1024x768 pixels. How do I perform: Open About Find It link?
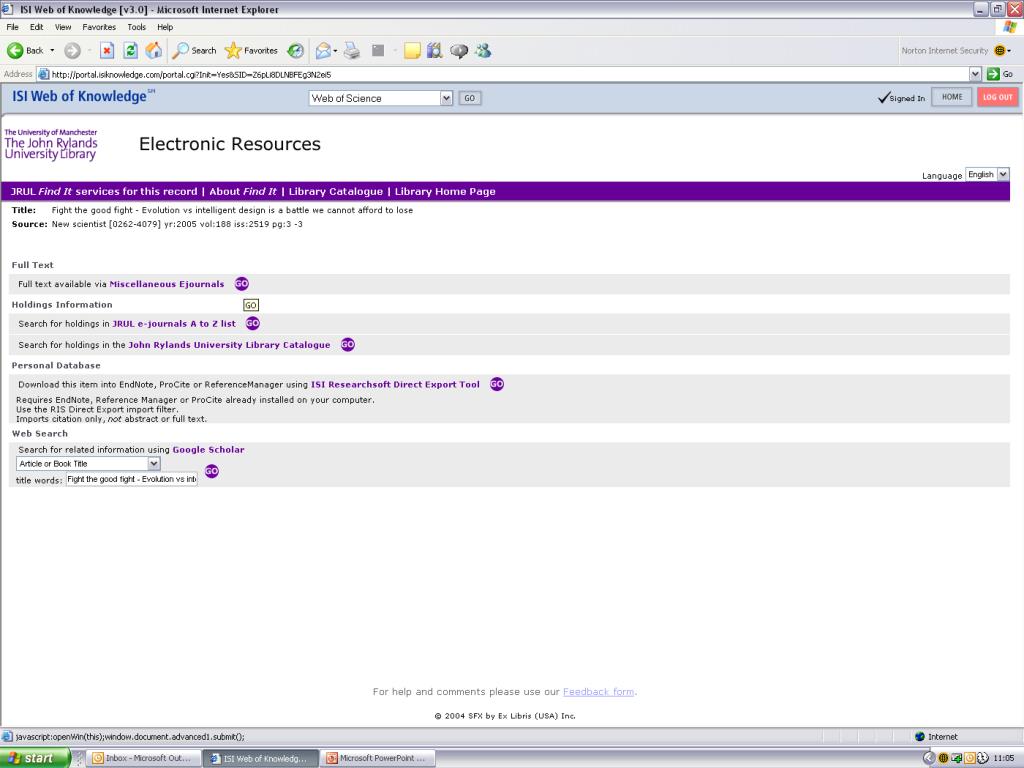[x=243, y=191]
